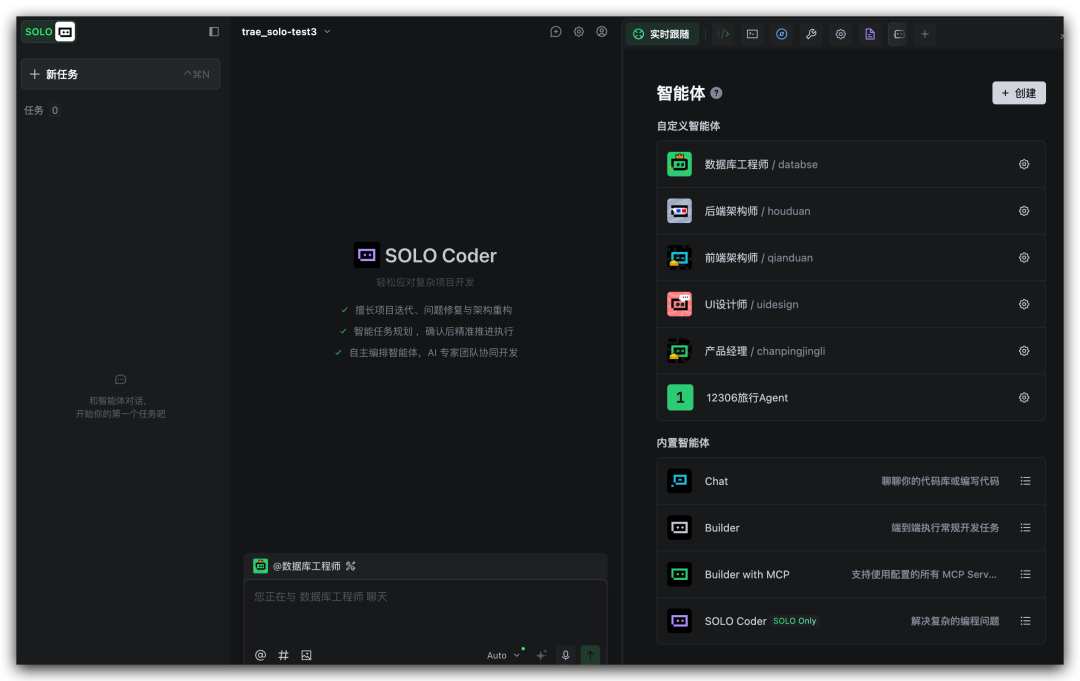Open settings for 12306旅行Agent
1080x681 pixels.
tap(1024, 397)
